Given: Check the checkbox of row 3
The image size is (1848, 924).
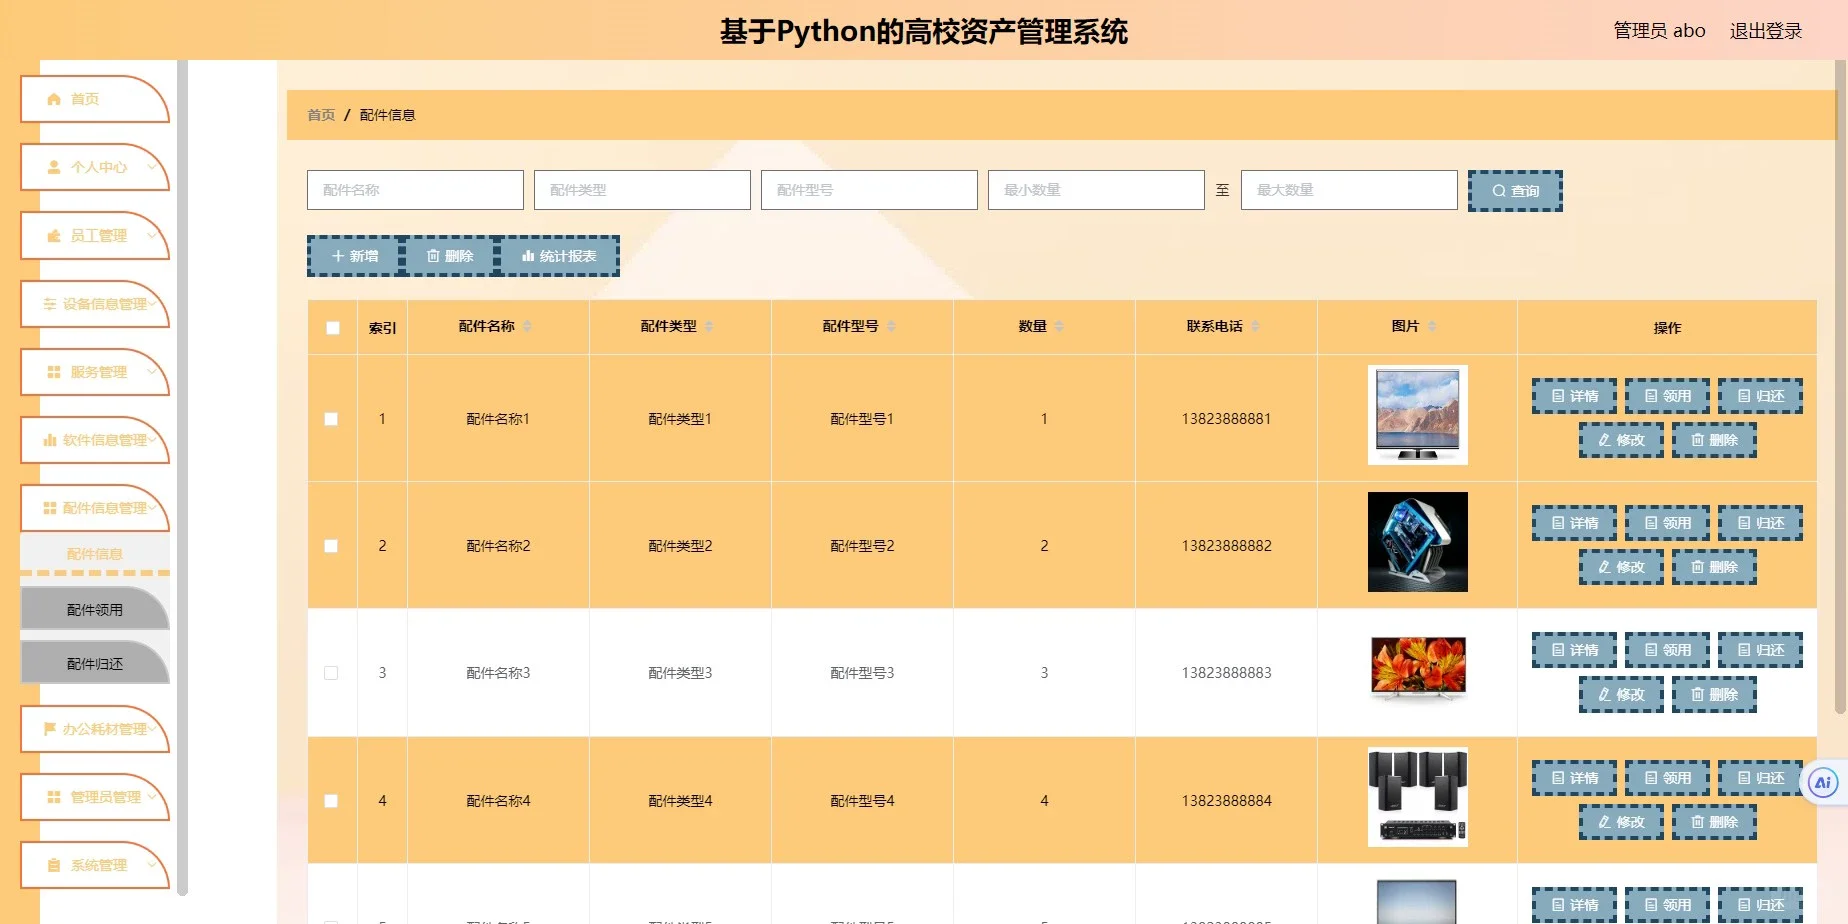Looking at the screenshot, I should tap(331, 673).
